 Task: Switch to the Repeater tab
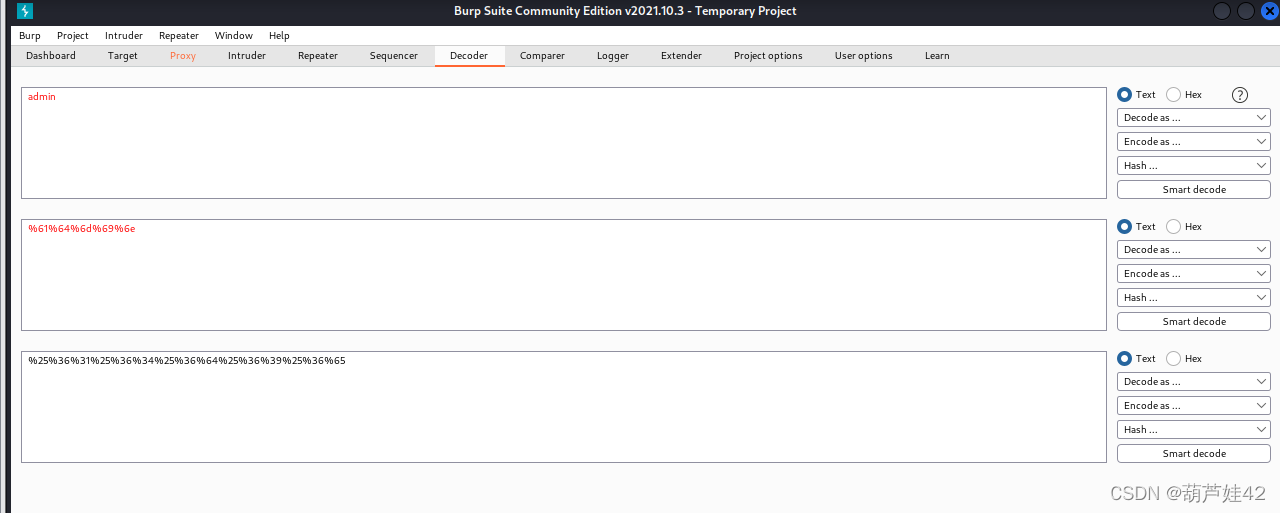(318, 56)
